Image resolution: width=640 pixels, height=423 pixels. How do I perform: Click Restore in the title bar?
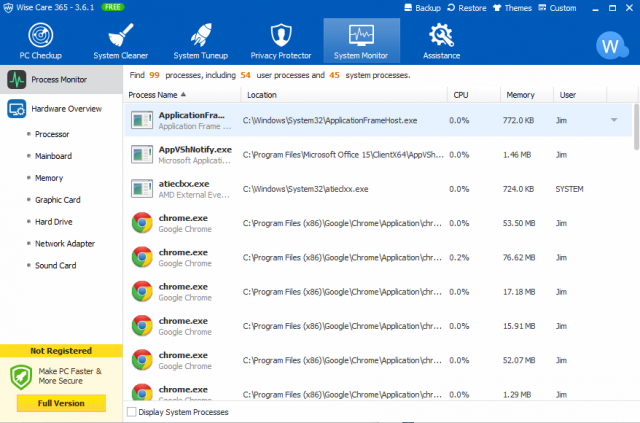click(x=467, y=8)
